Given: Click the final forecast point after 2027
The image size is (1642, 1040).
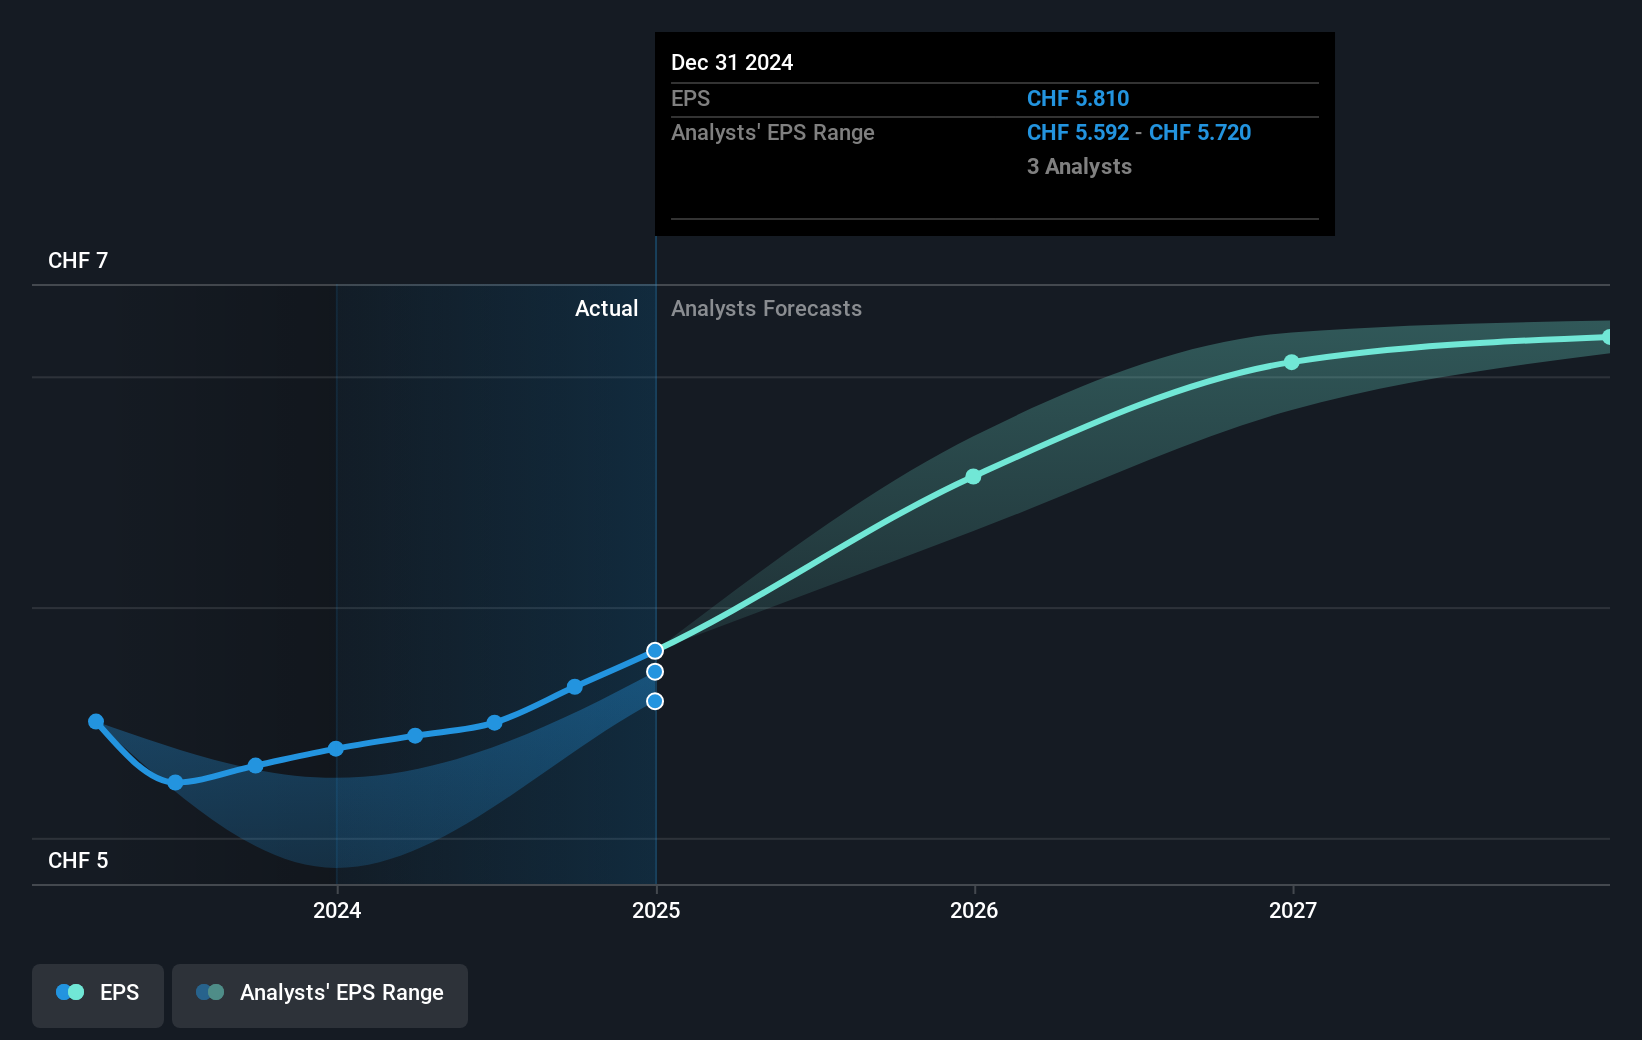Looking at the screenshot, I should point(1607,337).
